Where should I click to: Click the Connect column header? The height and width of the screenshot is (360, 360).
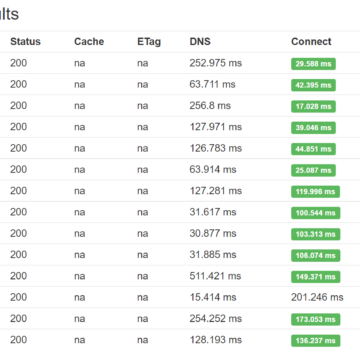pos(311,42)
